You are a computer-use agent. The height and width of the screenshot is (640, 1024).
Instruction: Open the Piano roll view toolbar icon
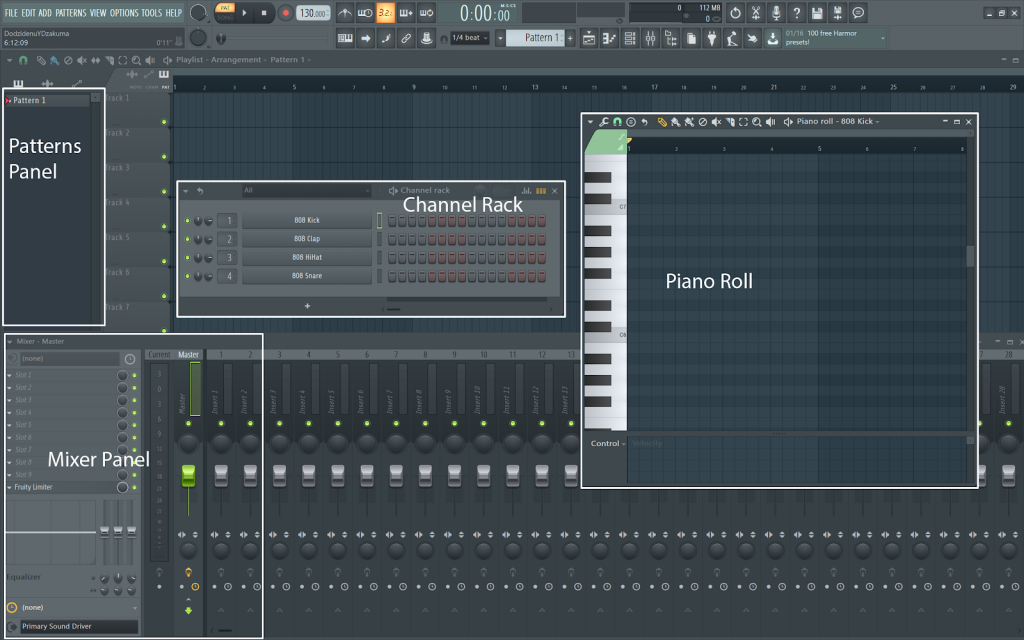click(x=609, y=39)
